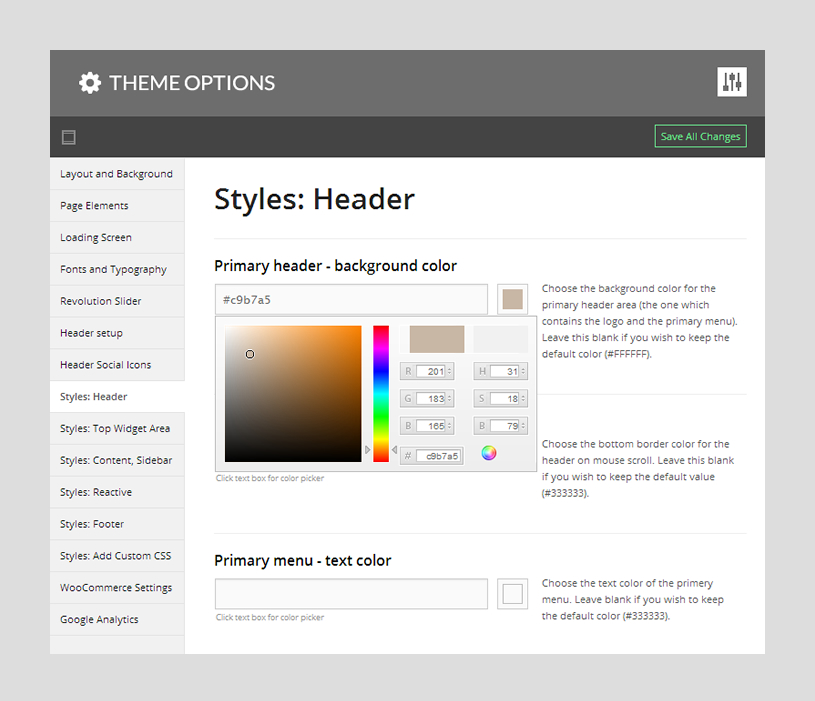815x701 pixels.
Task: Click the stepper arrows on the G field
Action: coord(450,399)
